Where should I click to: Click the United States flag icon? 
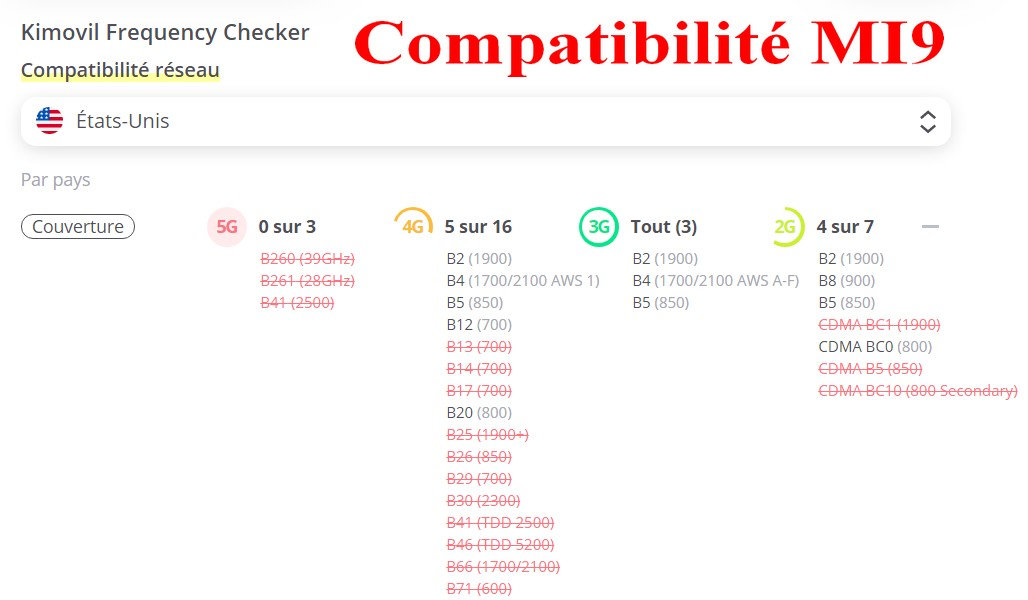[x=50, y=121]
